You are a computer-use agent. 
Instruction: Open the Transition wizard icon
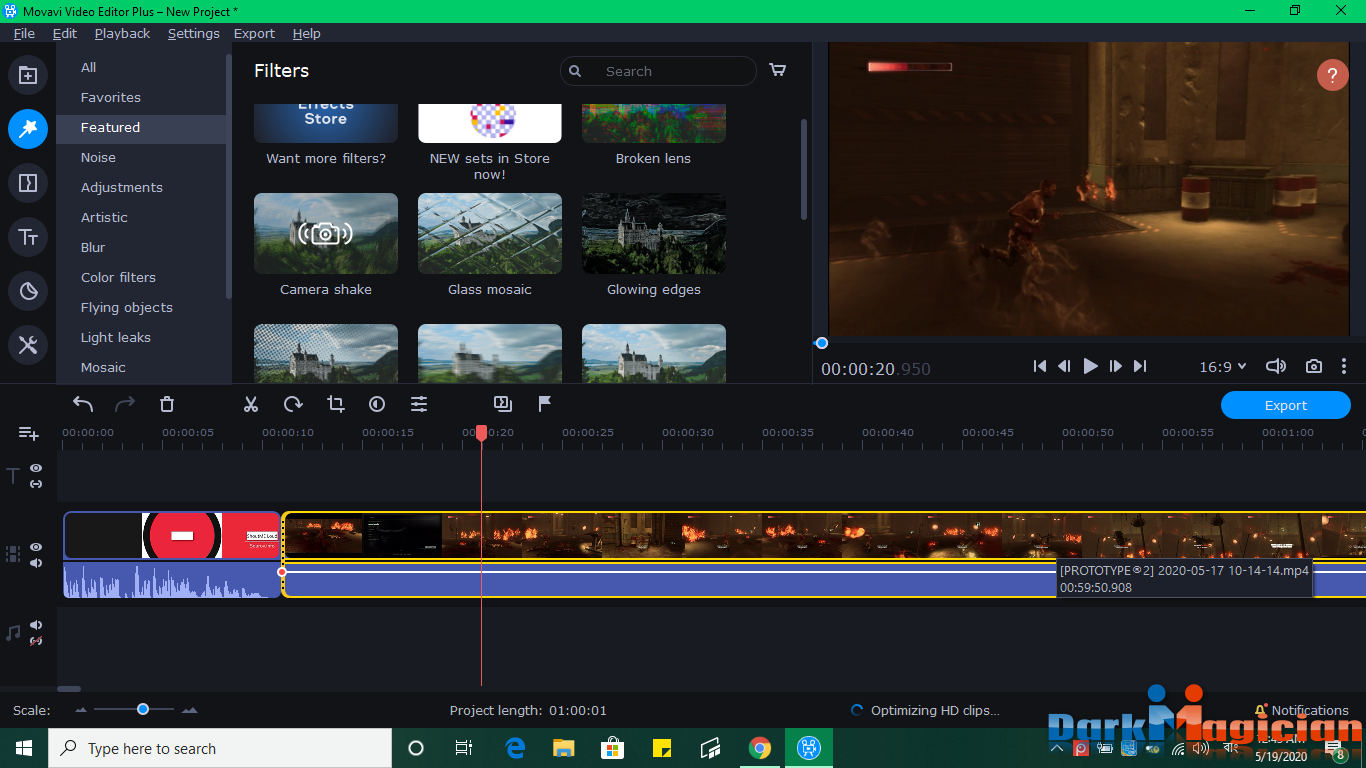coord(503,404)
